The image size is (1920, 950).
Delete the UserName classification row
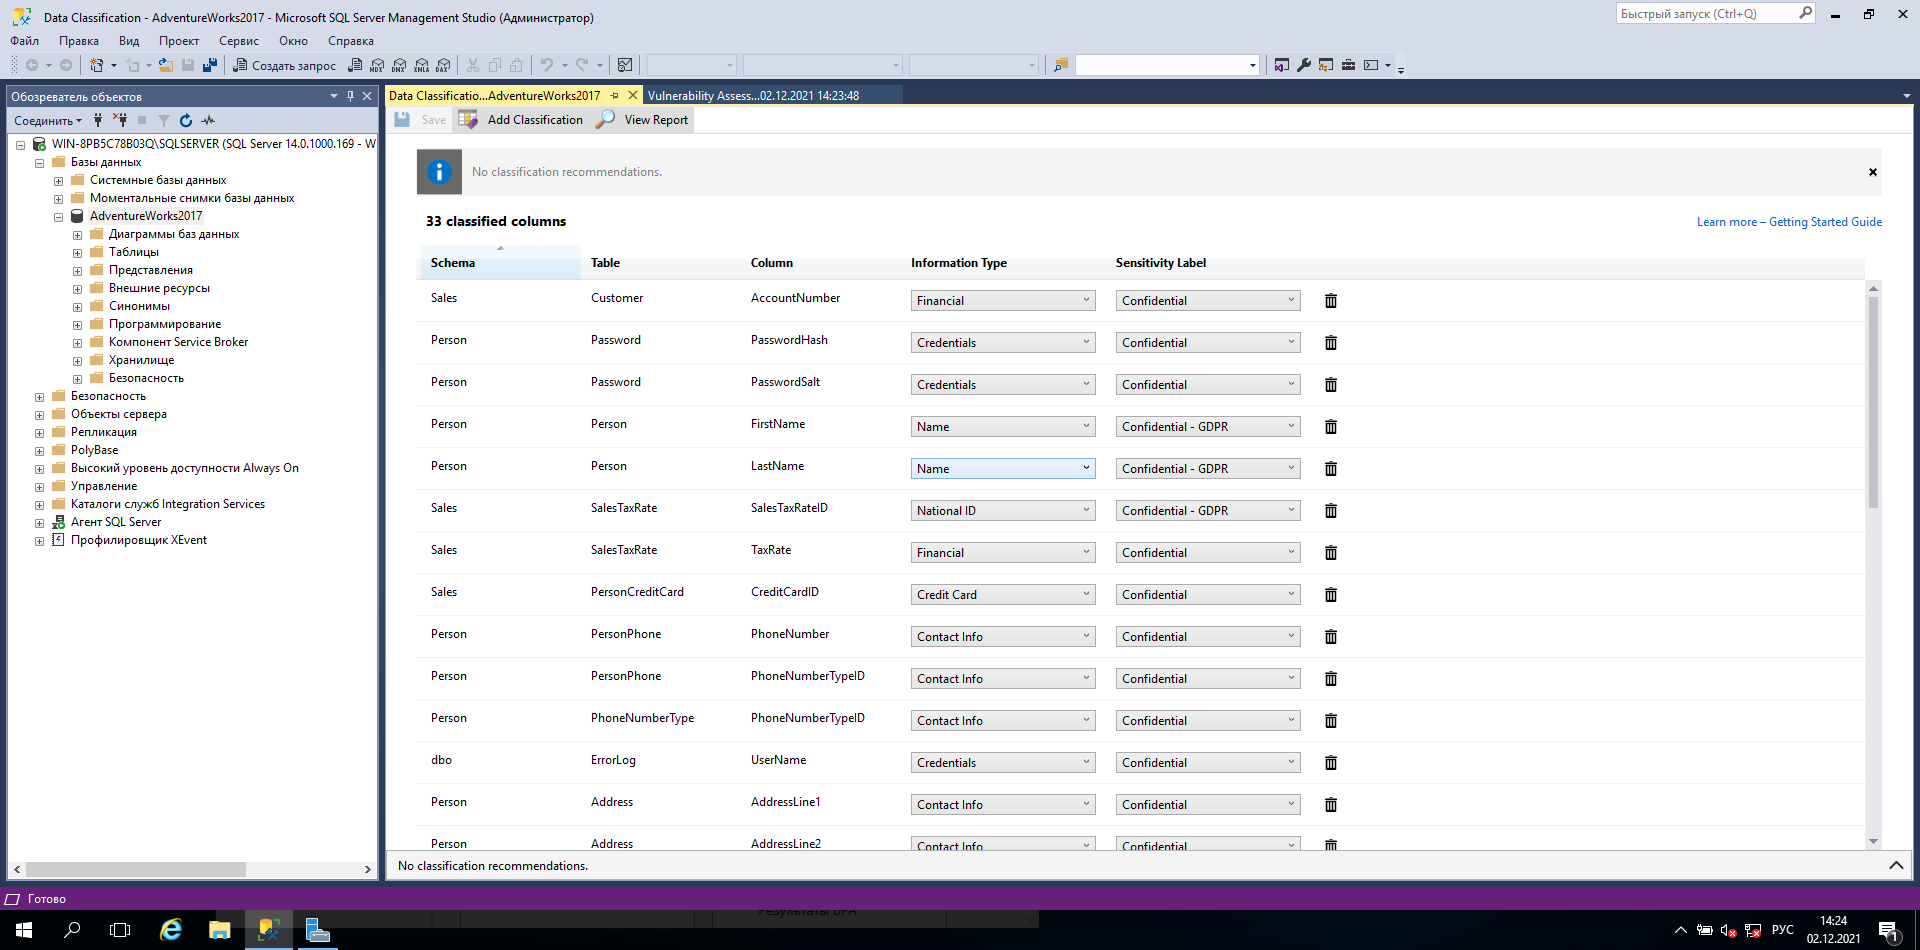(x=1331, y=763)
